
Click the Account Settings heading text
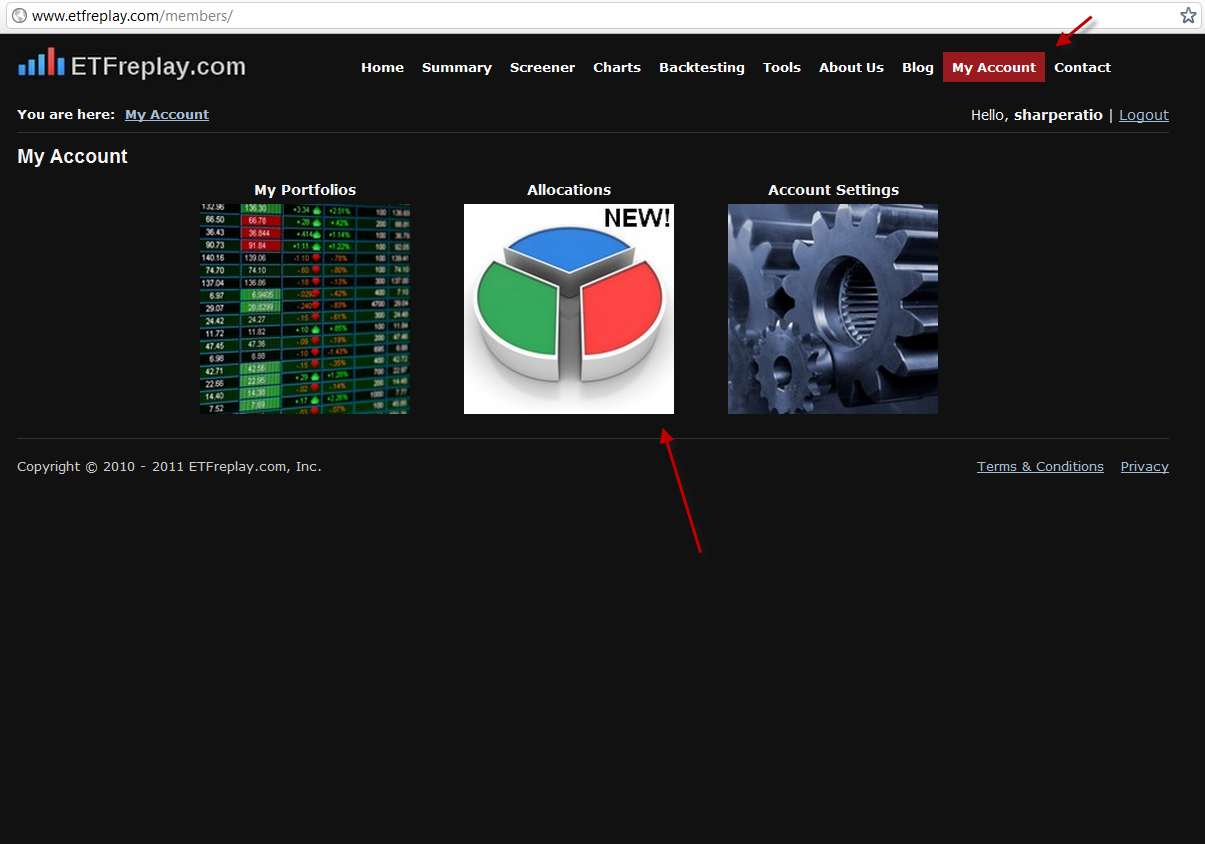tap(833, 190)
